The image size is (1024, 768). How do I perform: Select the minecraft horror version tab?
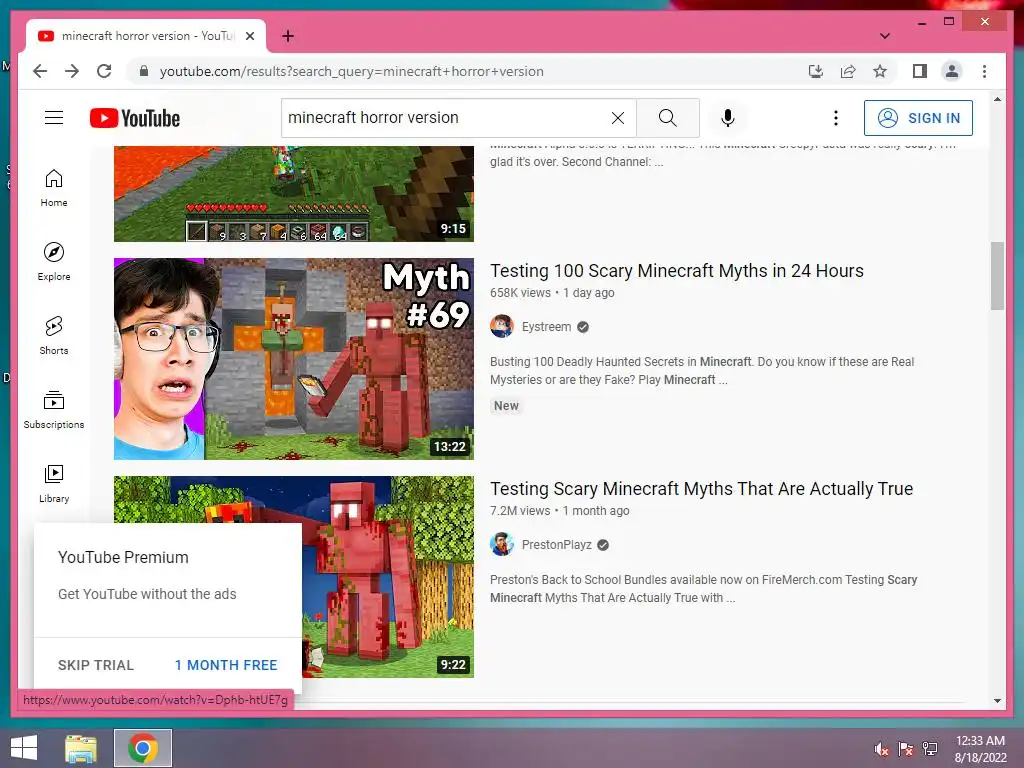coord(147,36)
